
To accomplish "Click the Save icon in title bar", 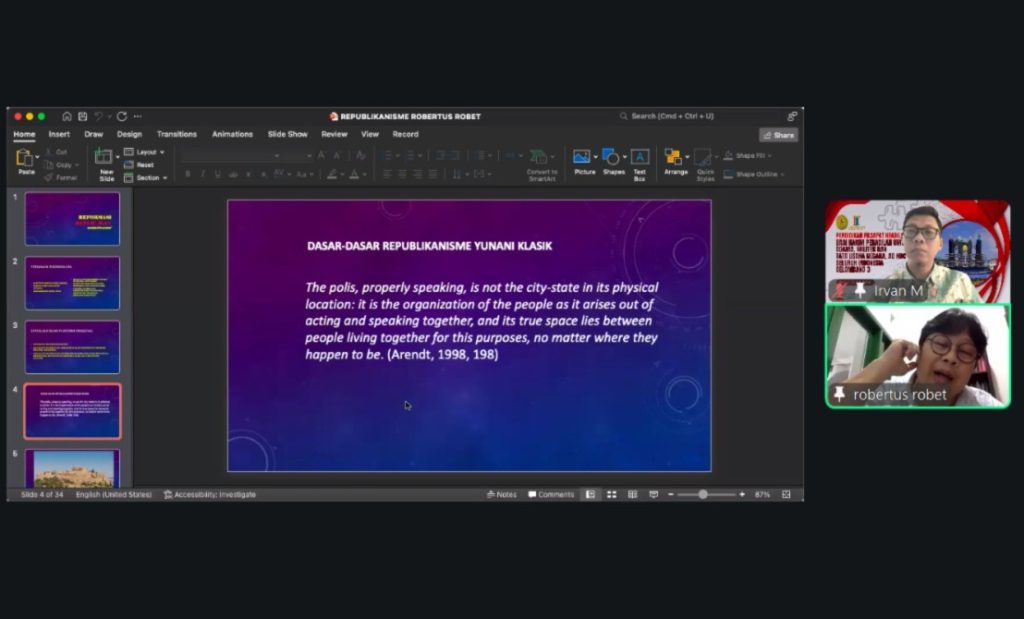I will click(82, 116).
